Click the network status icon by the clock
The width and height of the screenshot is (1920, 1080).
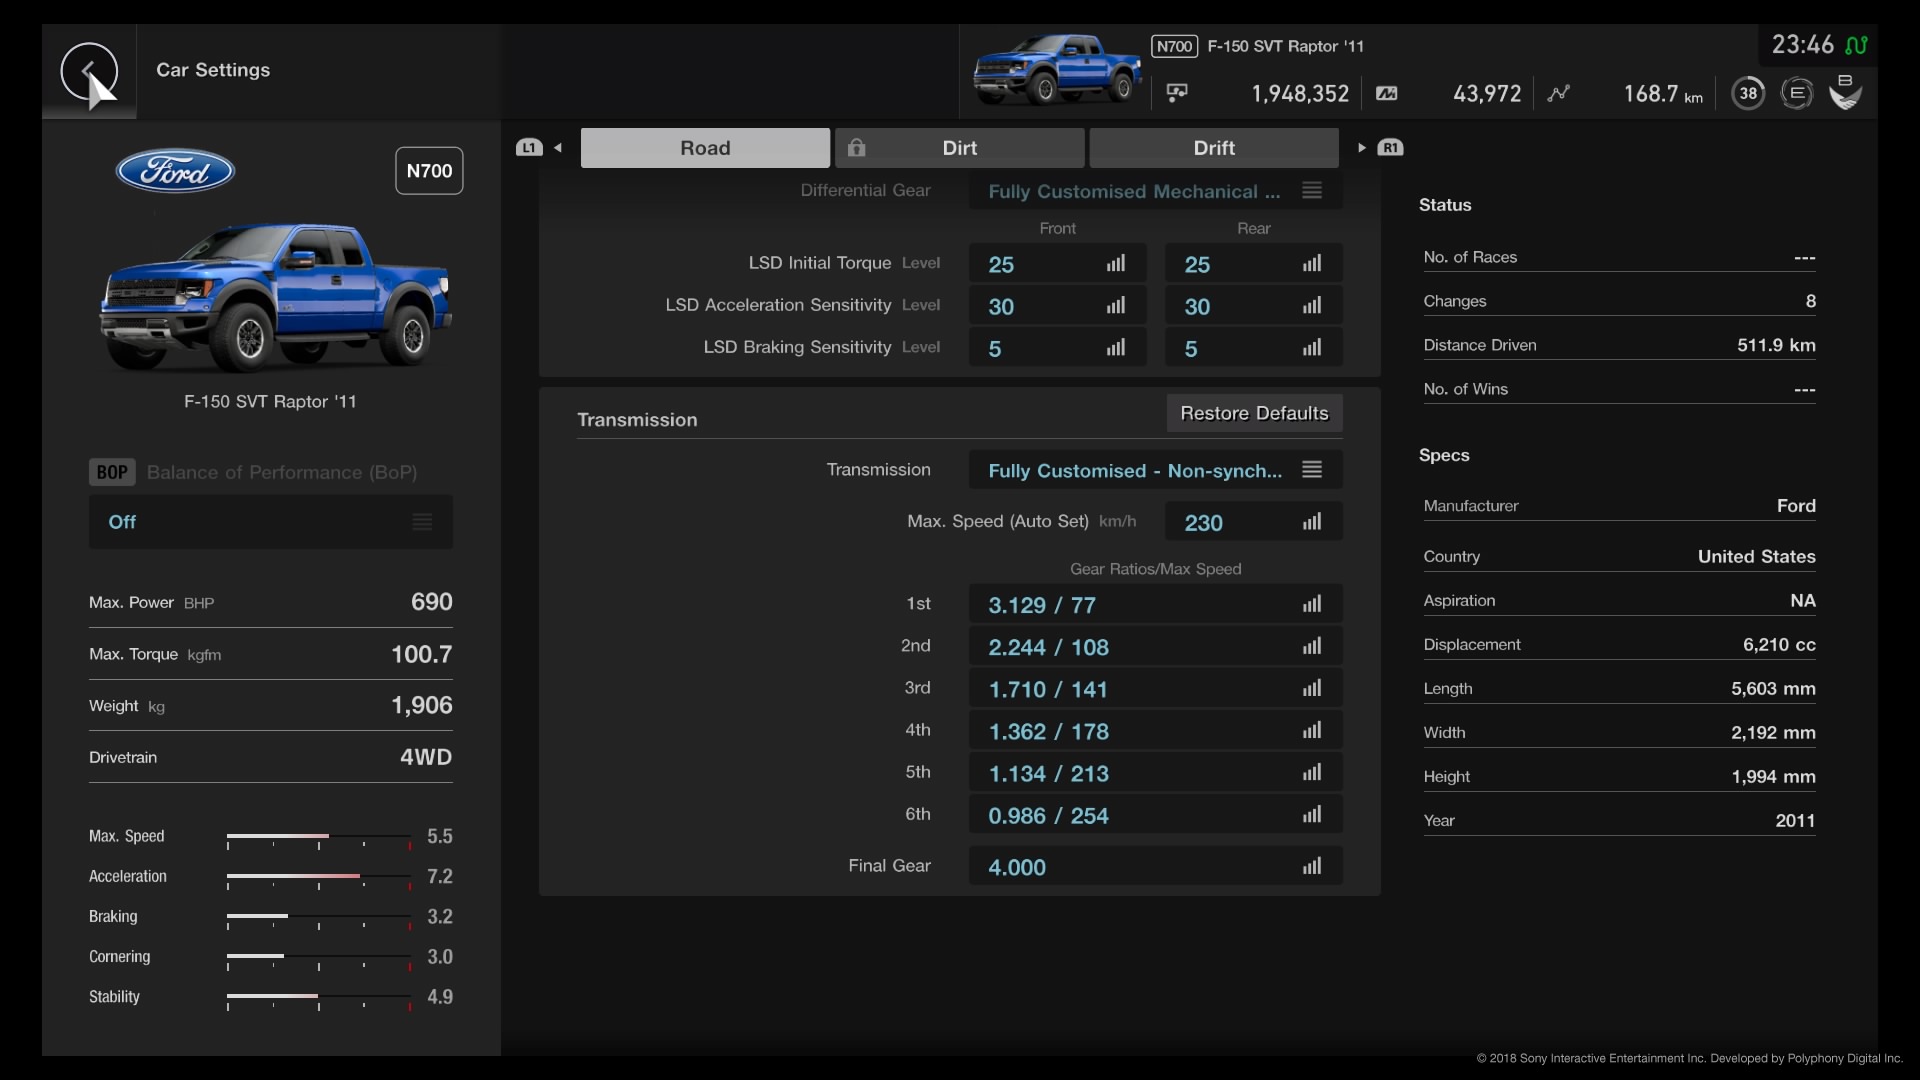pos(1856,45)
